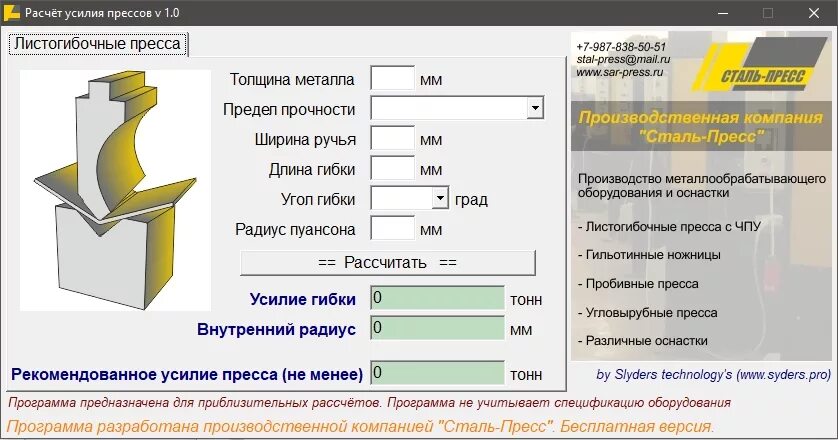Image resolution: width=838 pixels, height=440 pixels.
Task: Click the Внутренний радиус bold label
Action: (x=276, y=329)
